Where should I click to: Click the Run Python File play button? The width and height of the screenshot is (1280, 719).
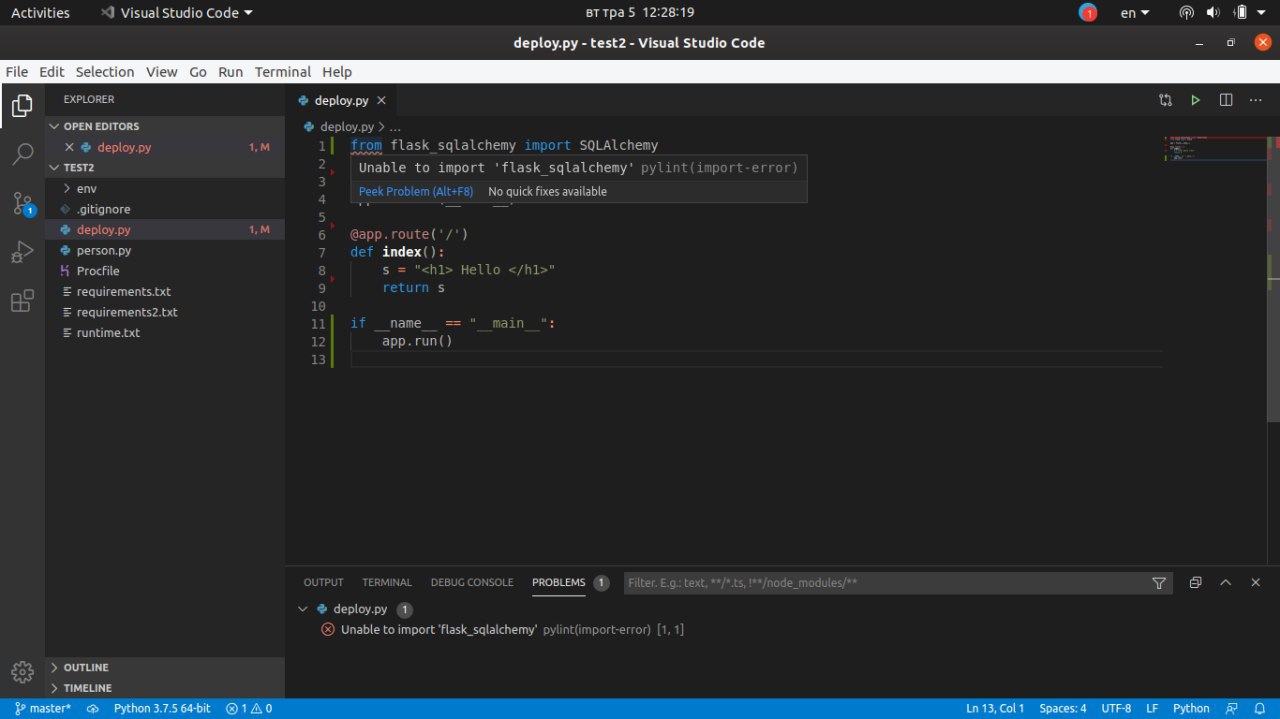coord(1195,100)
